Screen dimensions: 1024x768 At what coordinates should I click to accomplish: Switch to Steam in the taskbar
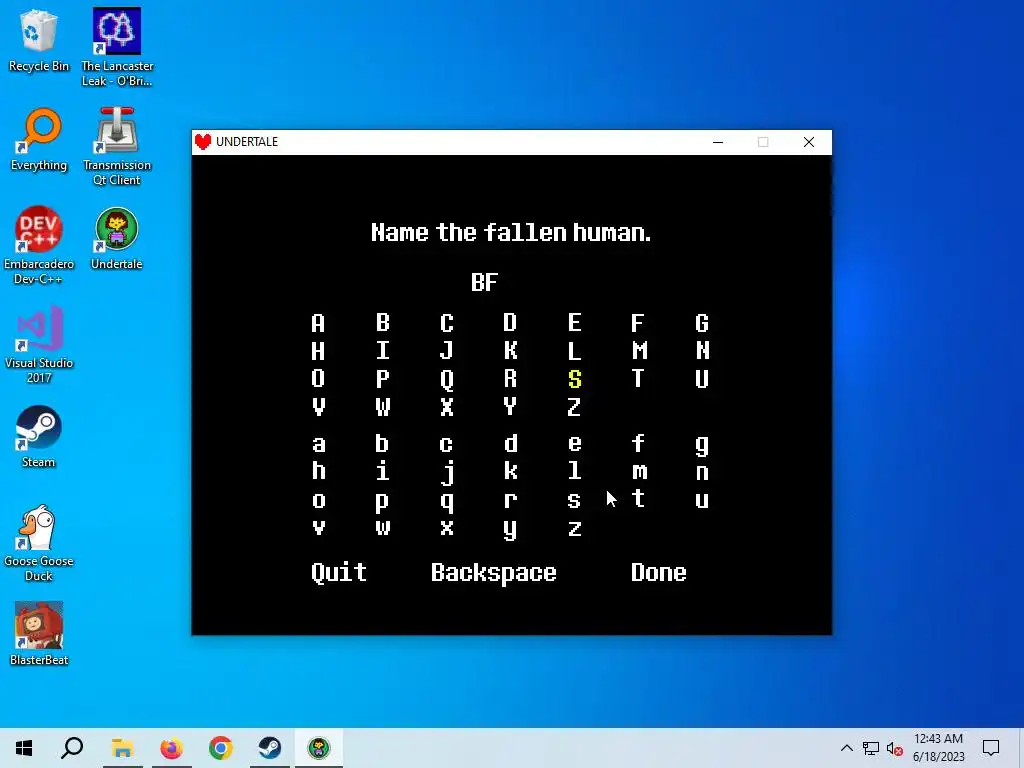point(270,748)
